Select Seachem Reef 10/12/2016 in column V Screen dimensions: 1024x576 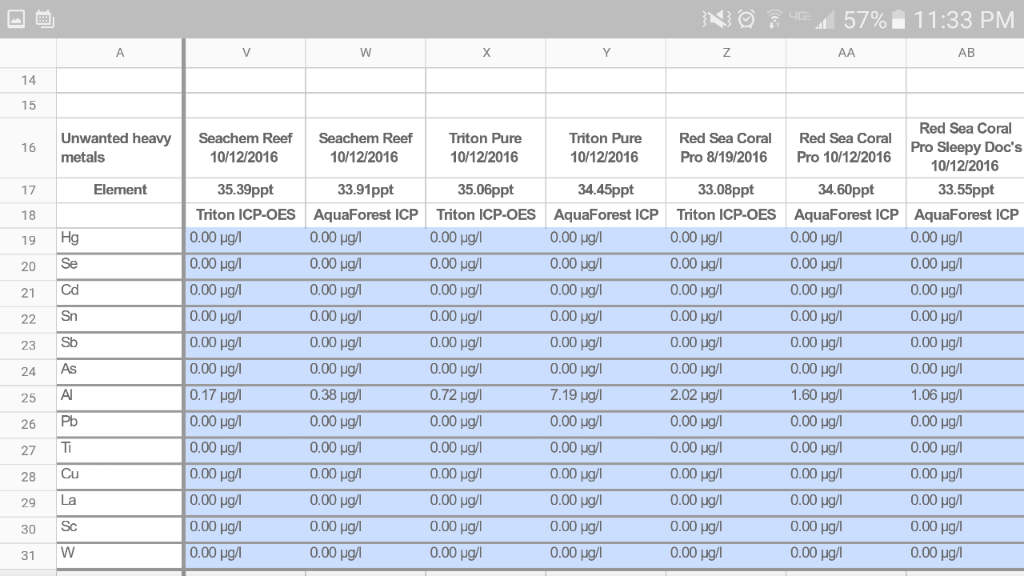[246, 148]
